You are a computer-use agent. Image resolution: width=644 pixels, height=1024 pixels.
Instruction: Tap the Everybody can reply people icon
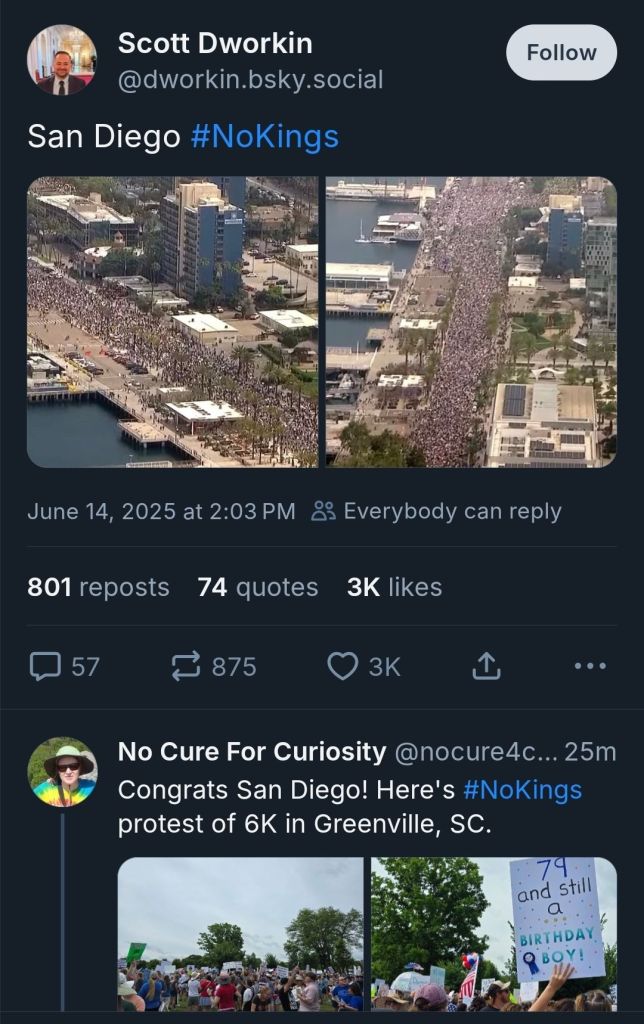(323, 511)
